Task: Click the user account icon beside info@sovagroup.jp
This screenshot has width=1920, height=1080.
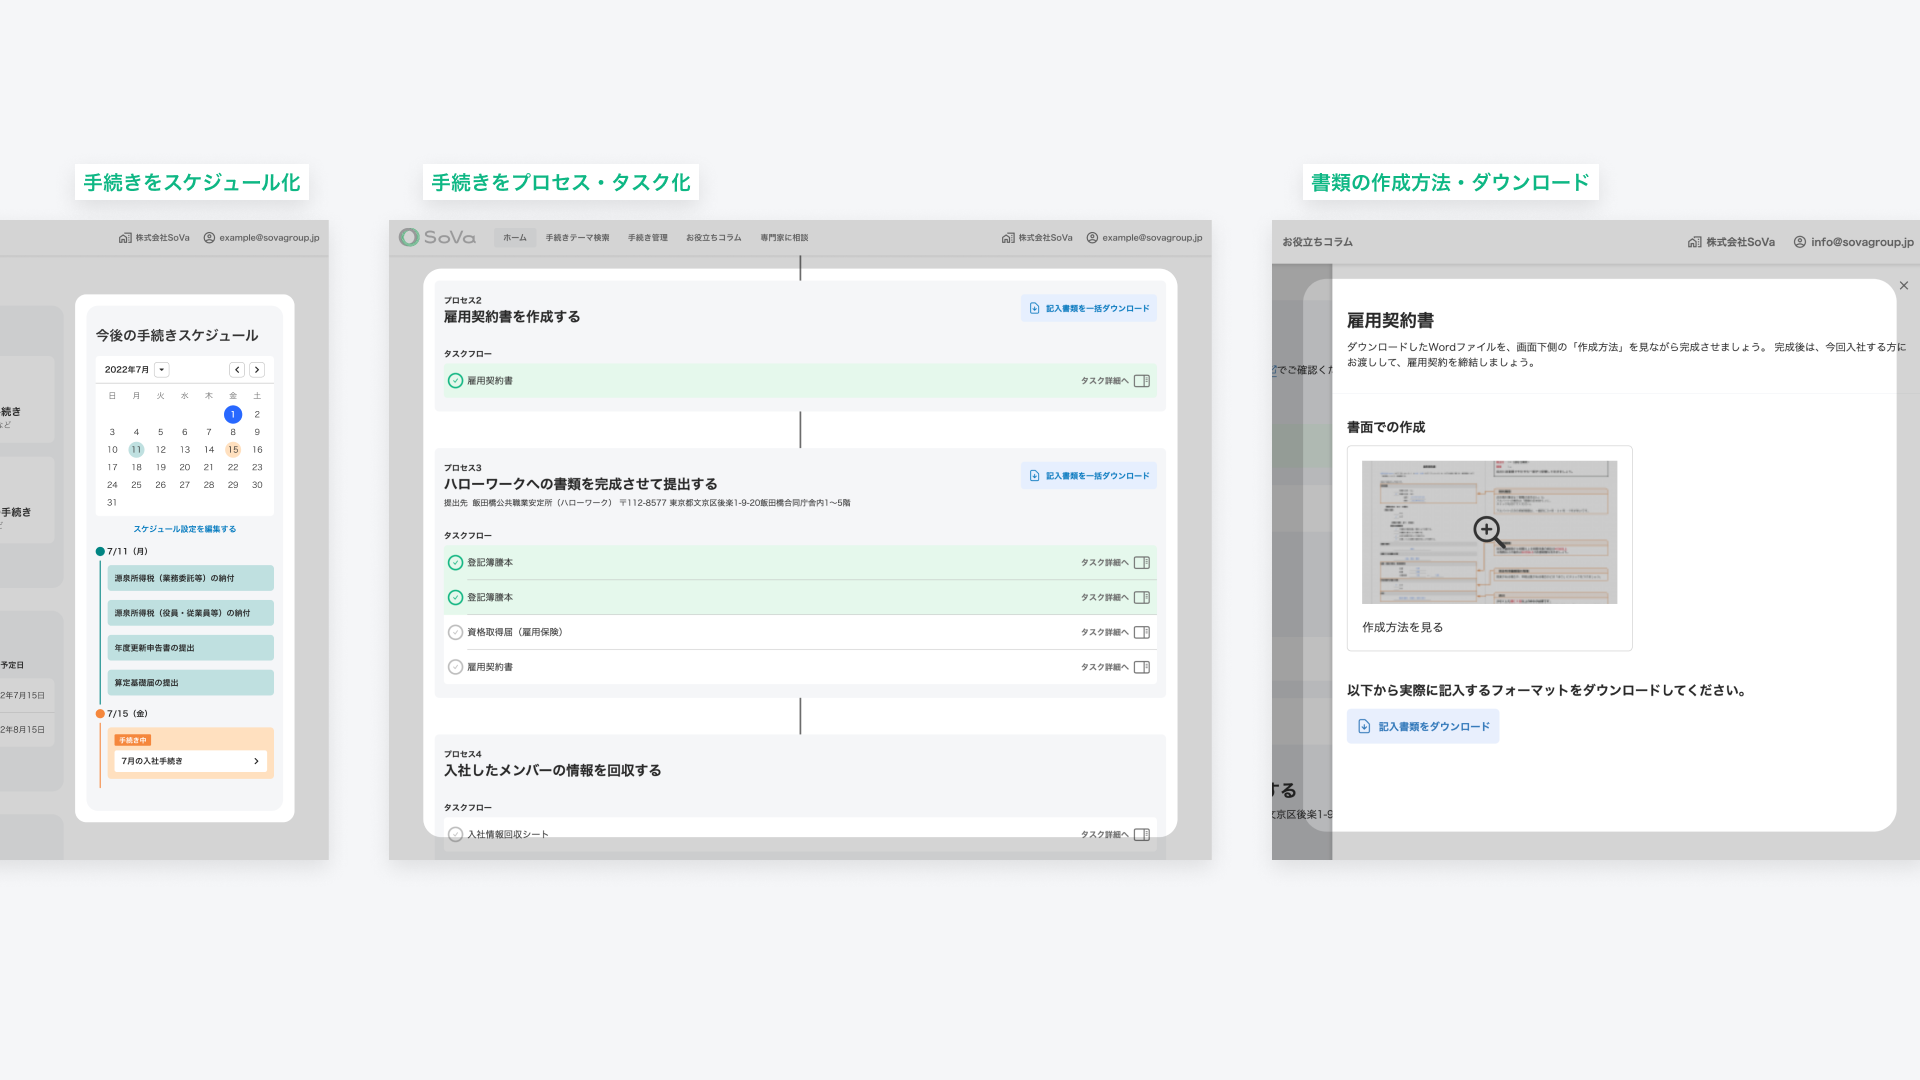Action: [1800, 242]
